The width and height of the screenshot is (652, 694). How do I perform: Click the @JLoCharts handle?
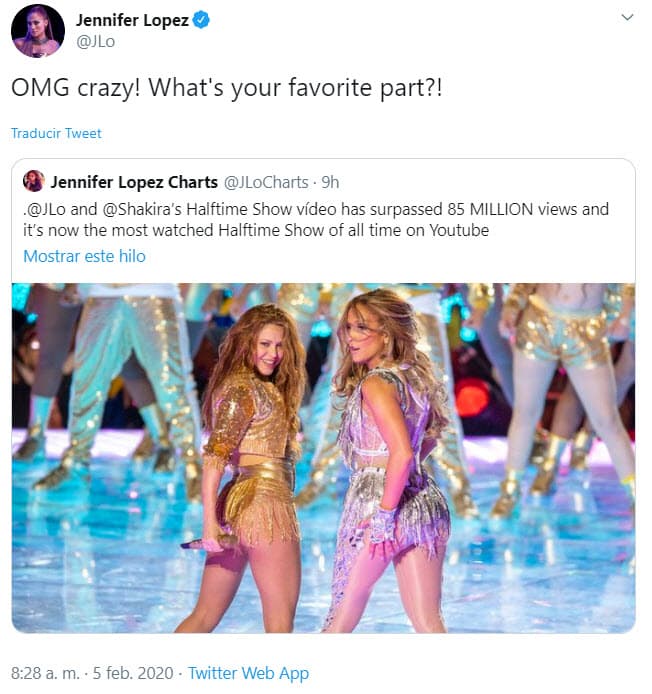tap(265, 182)
